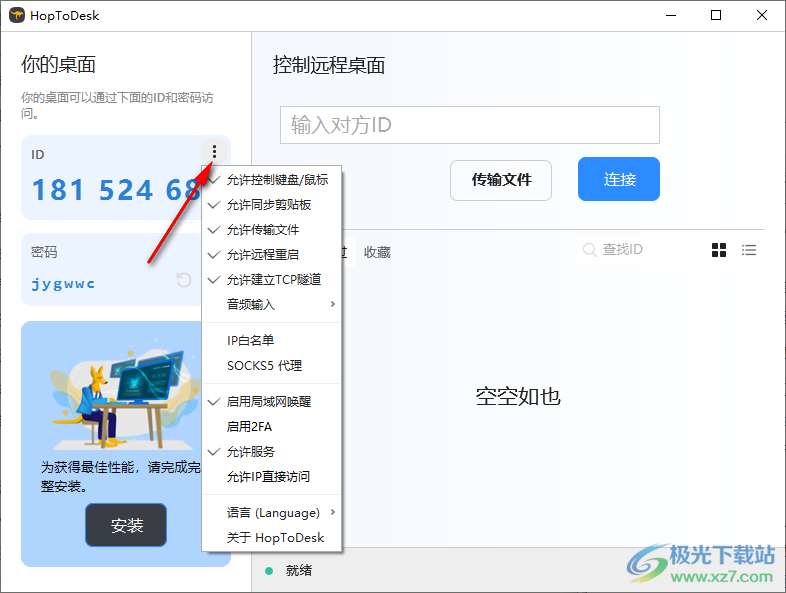The width and height of the screenshot is (786, 593).
Task: Click the search magnifier icon in 查找ID
Action: (x=590, y=250)
